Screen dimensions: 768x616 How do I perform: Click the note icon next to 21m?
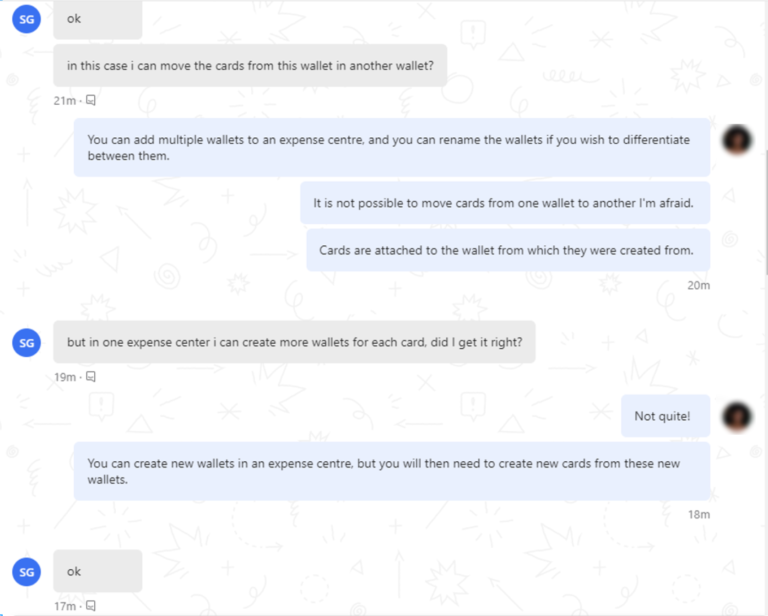(91, 100)
